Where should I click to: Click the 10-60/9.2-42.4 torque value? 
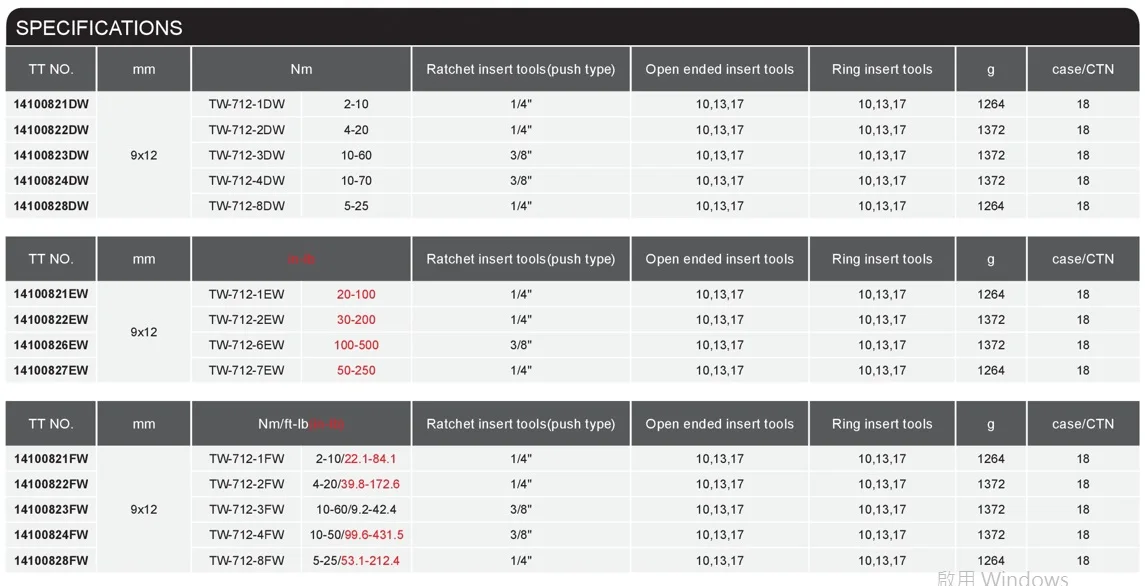pos(356,509)
